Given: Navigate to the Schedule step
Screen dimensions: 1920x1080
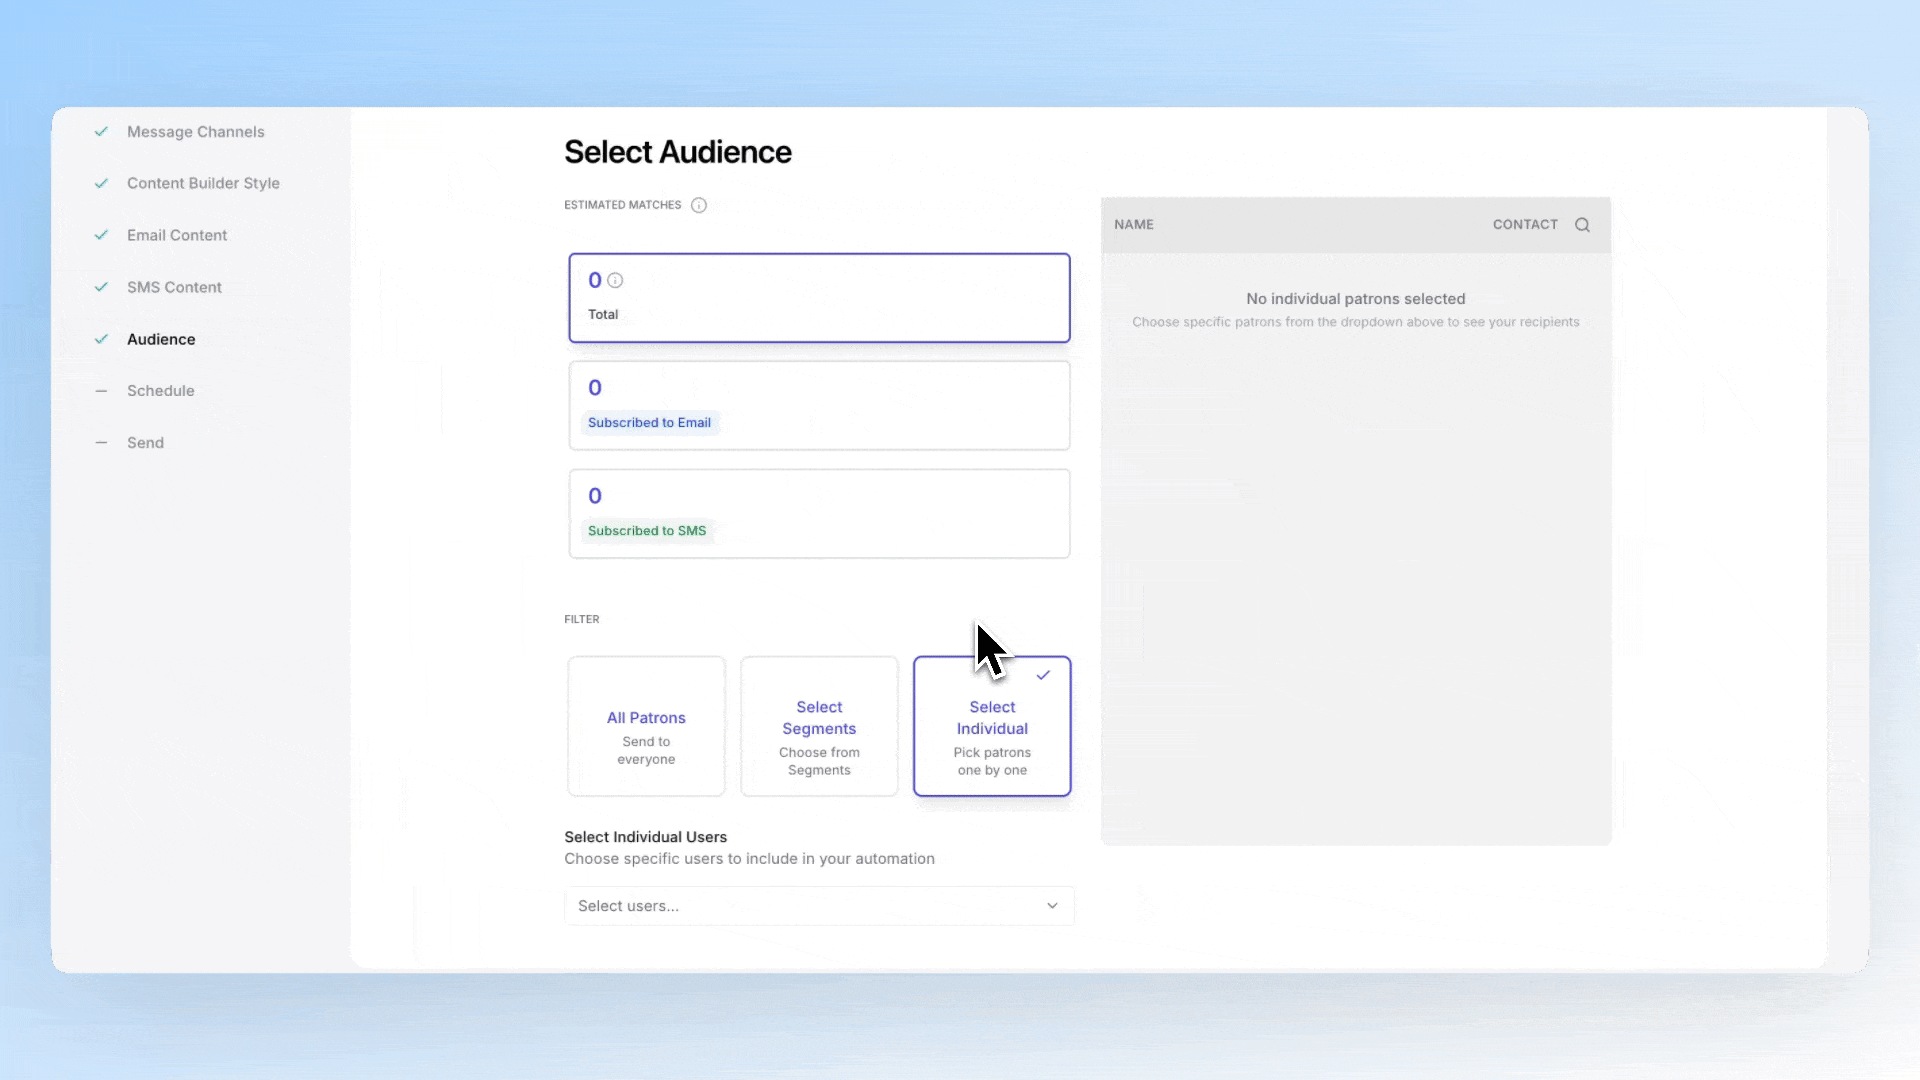Looking at the screenshot, I should click(x=161, y=391).
